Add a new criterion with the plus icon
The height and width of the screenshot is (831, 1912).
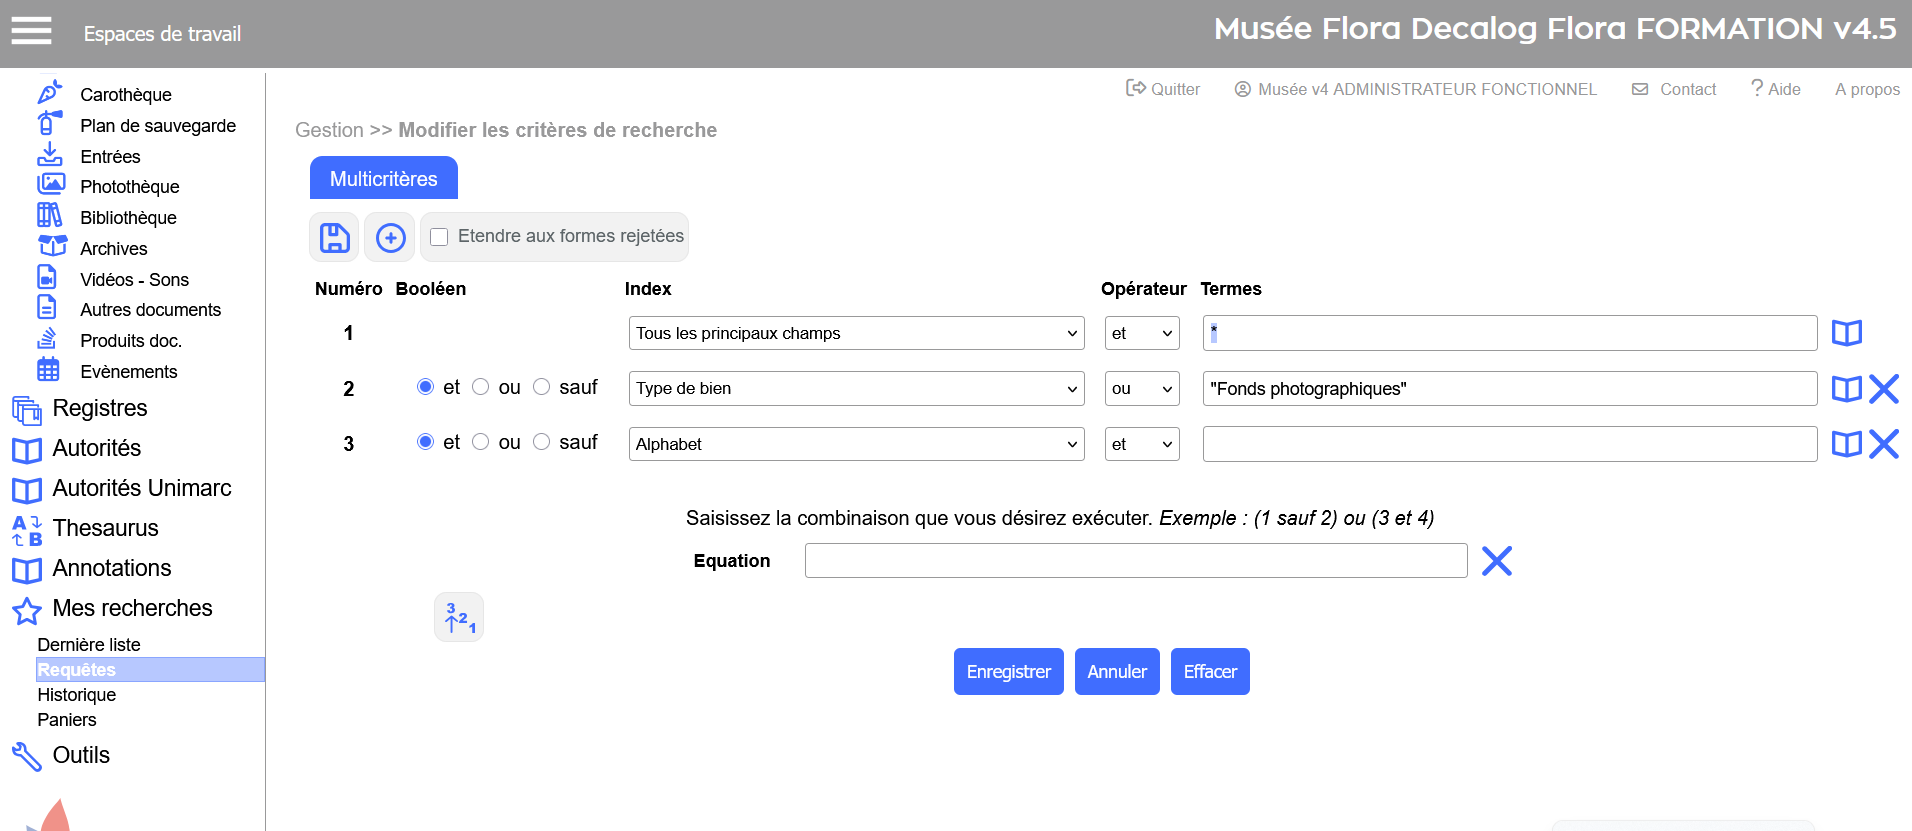point(390,237)
